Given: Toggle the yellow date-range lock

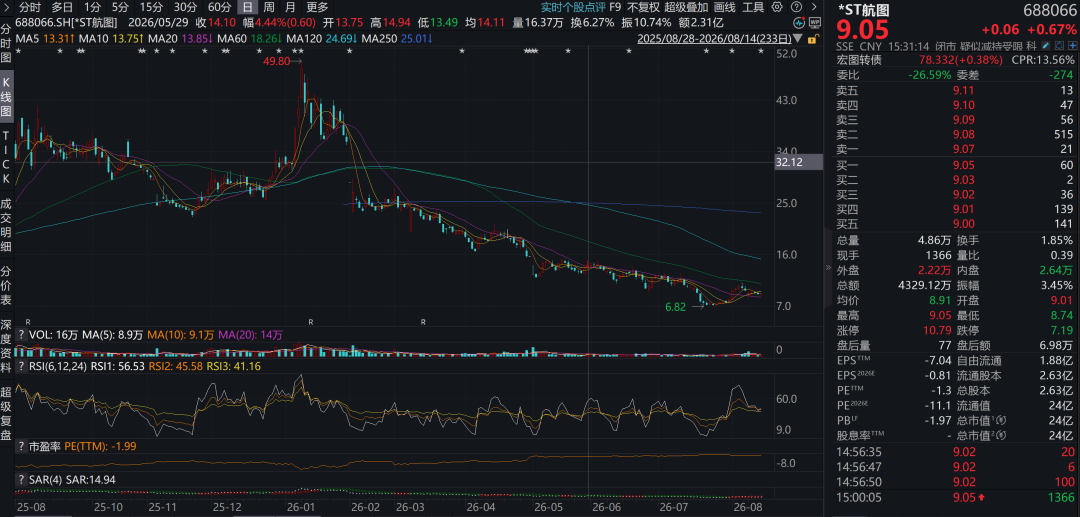Looking at the screenshot, I should coord(814,39).
